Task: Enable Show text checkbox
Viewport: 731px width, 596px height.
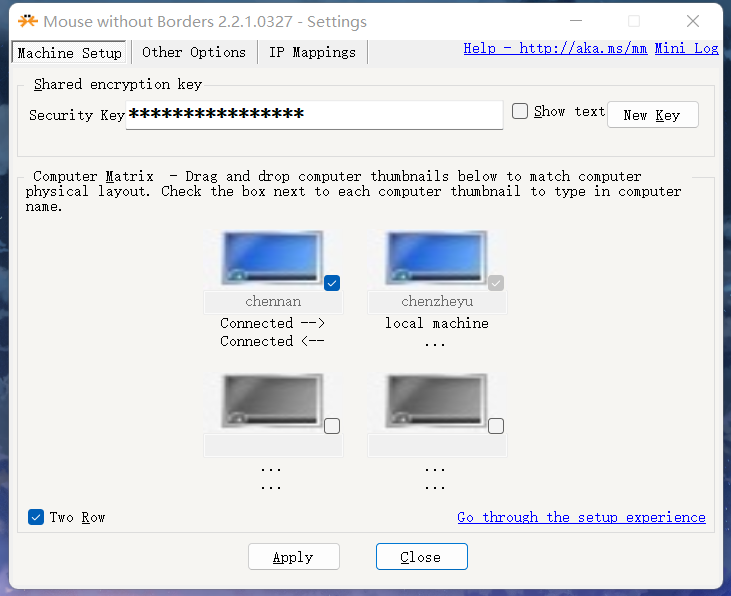Action: click(520, 111)
